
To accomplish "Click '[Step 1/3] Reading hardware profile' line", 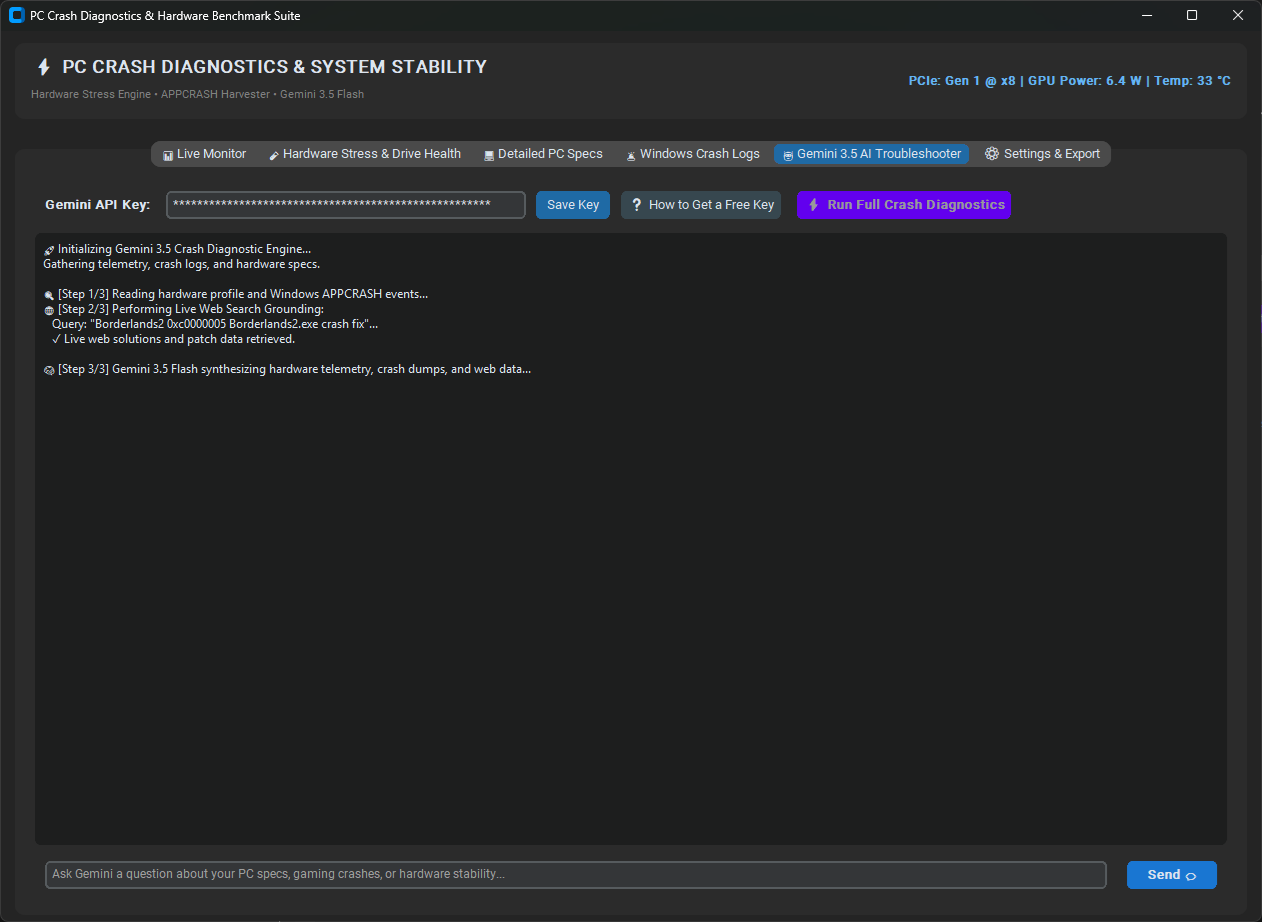I will [x=243, y=294].
